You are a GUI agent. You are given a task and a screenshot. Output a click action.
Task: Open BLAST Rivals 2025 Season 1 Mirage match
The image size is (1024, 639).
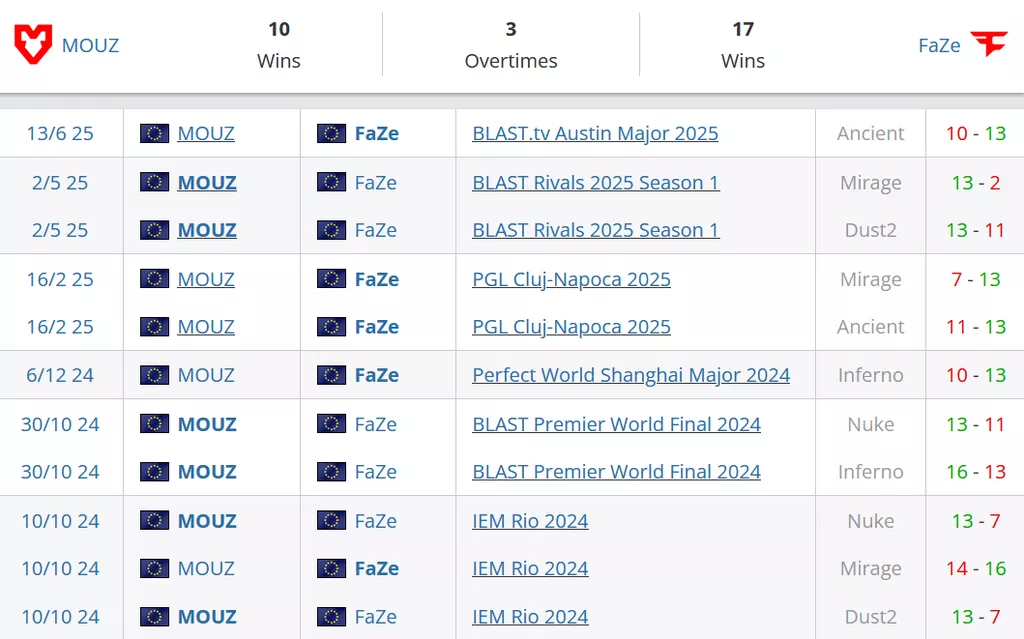click(x=595, y=183)
